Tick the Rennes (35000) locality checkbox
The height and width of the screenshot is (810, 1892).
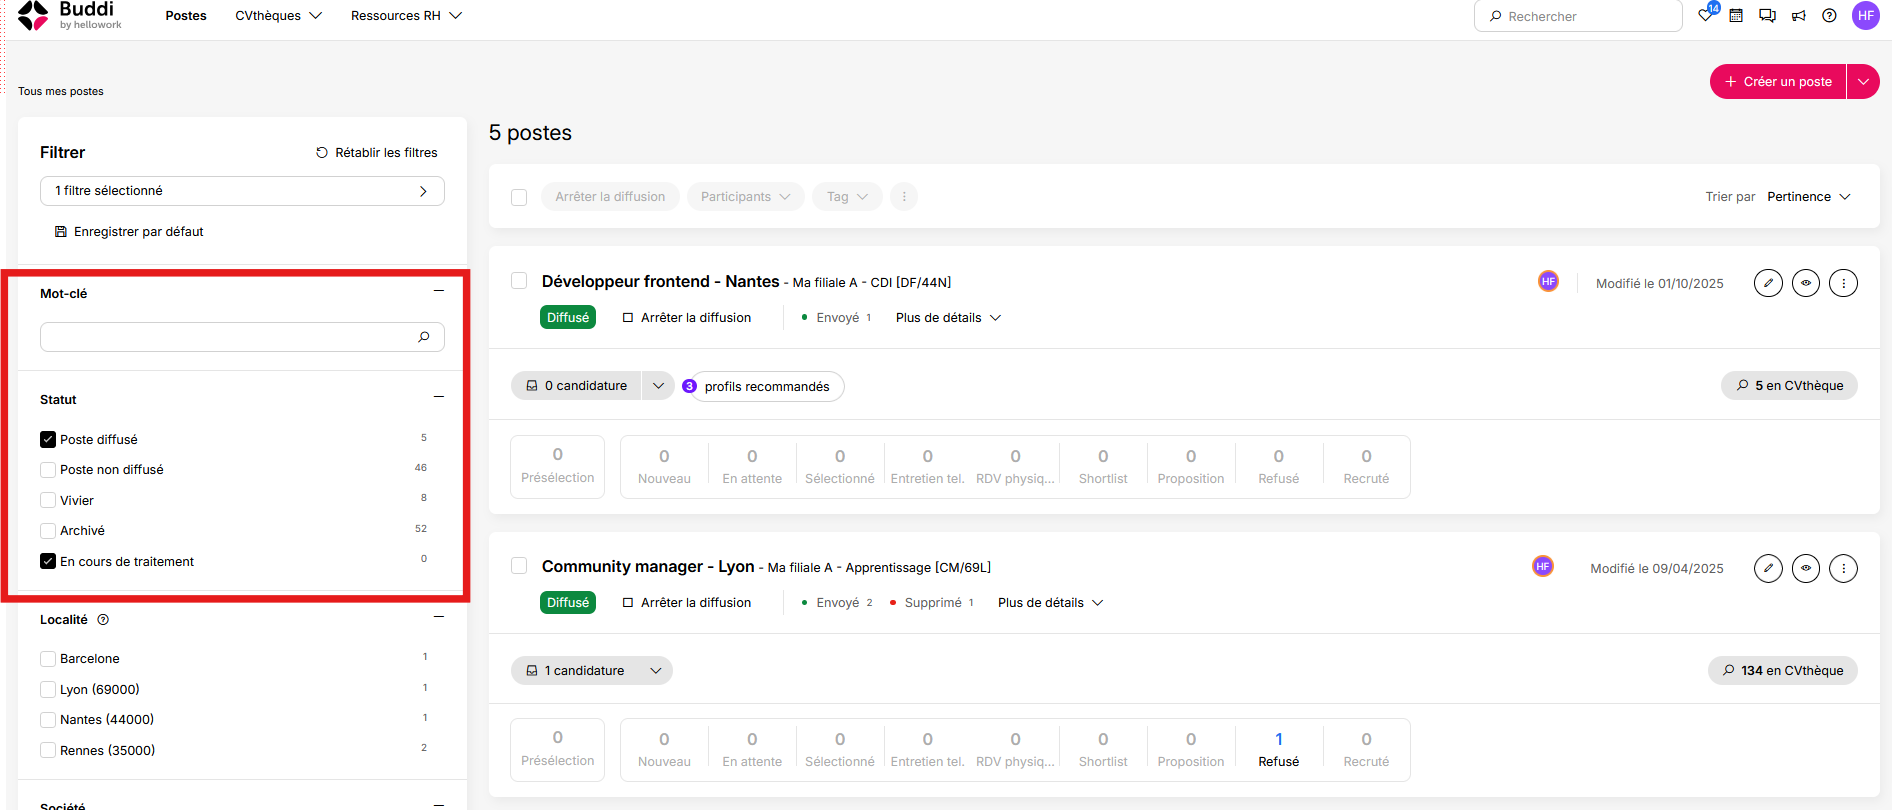coord(48,750)
